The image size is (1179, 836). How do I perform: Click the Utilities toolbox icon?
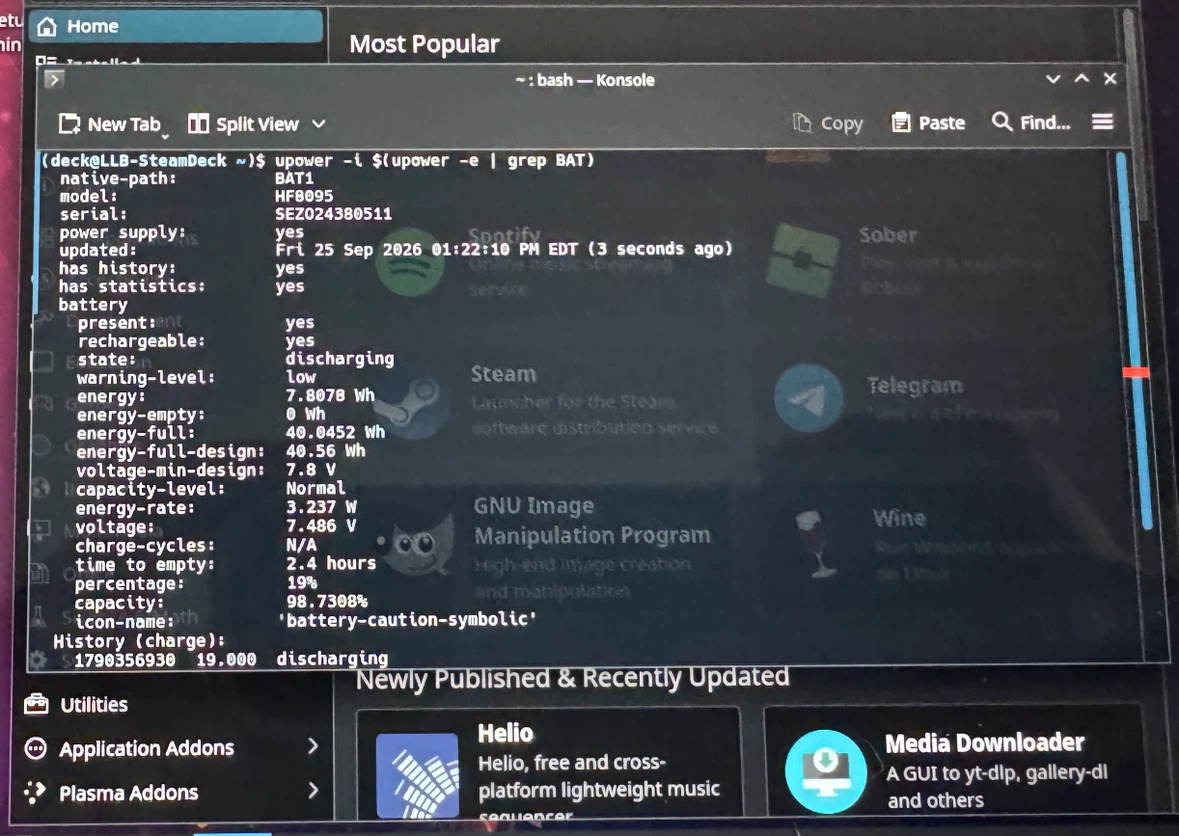[36, 704]
